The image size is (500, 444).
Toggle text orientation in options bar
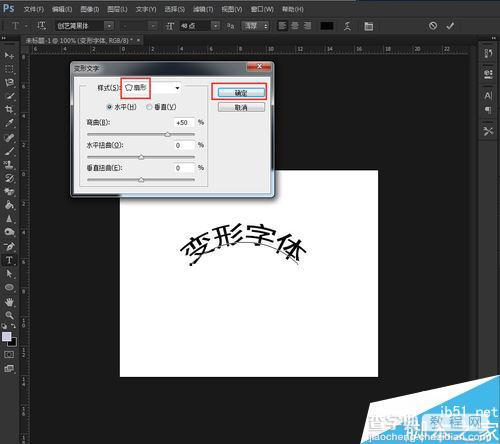[41, 26]
